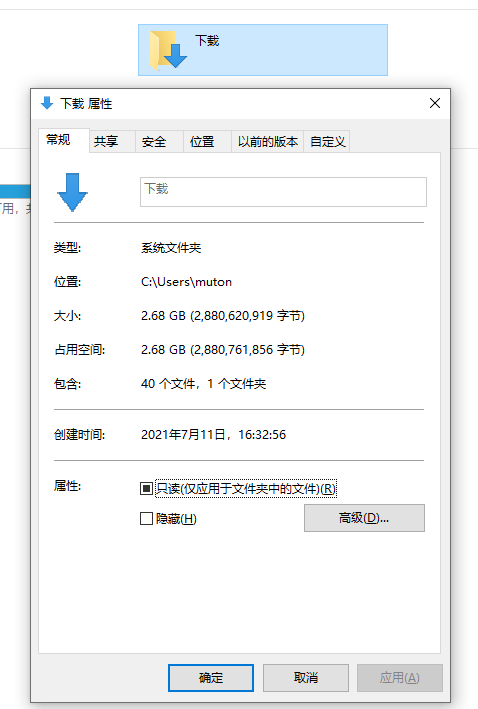Viewport: 478px width, 709px height.
Task: Select the 下载 folder icon in Explorer
Action: coord(168,50)
